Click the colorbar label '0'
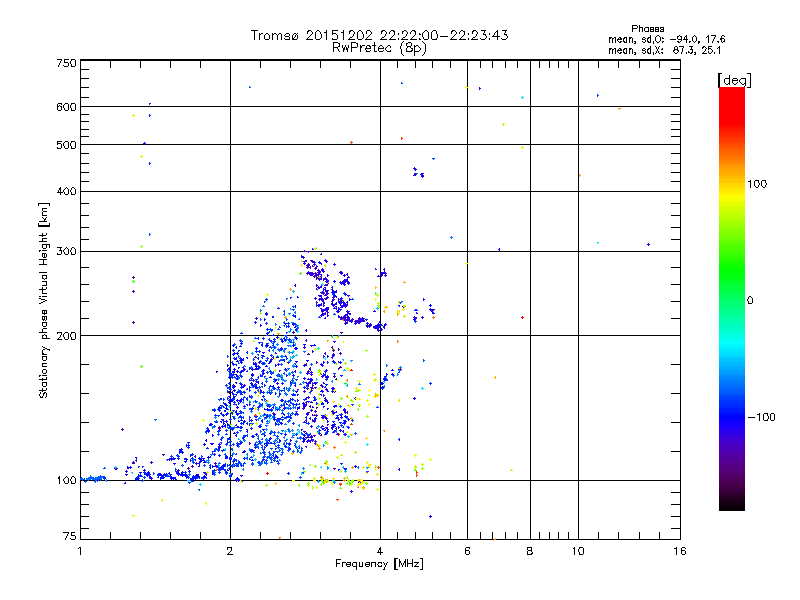Screen dimensions: 800x600 [x=749, y=301]
